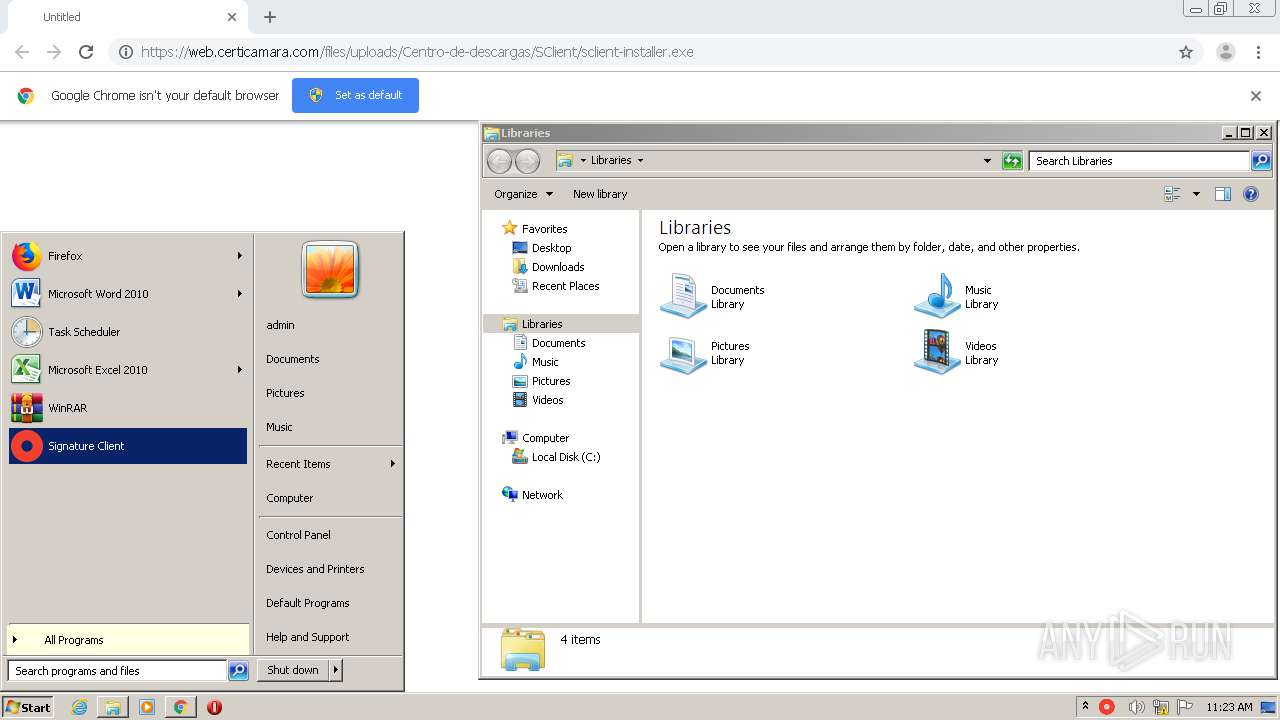1280x720 pixels.
Task: Reload the Chrome page
Action: click(86, 52)
